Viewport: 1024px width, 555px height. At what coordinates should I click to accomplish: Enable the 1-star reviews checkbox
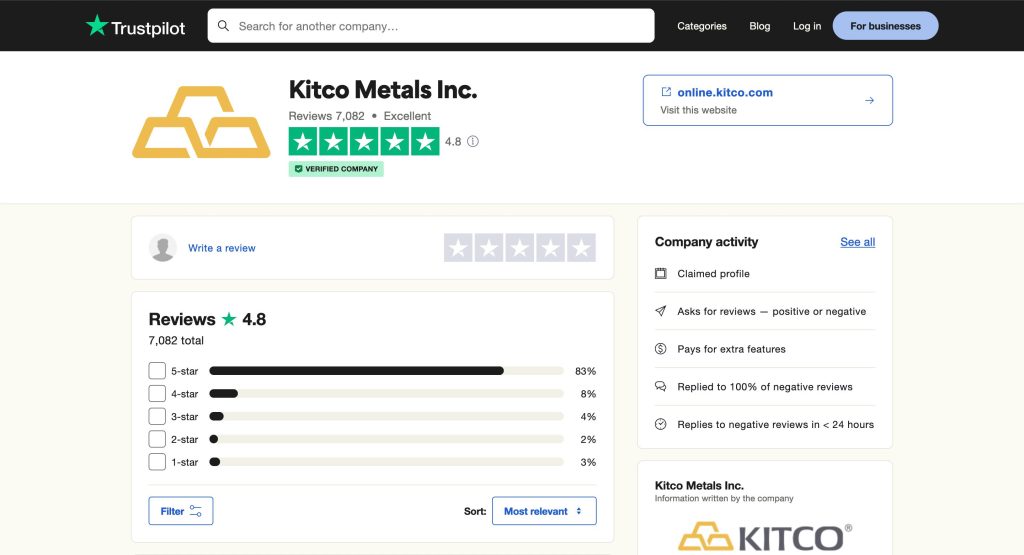pos(157,462)
